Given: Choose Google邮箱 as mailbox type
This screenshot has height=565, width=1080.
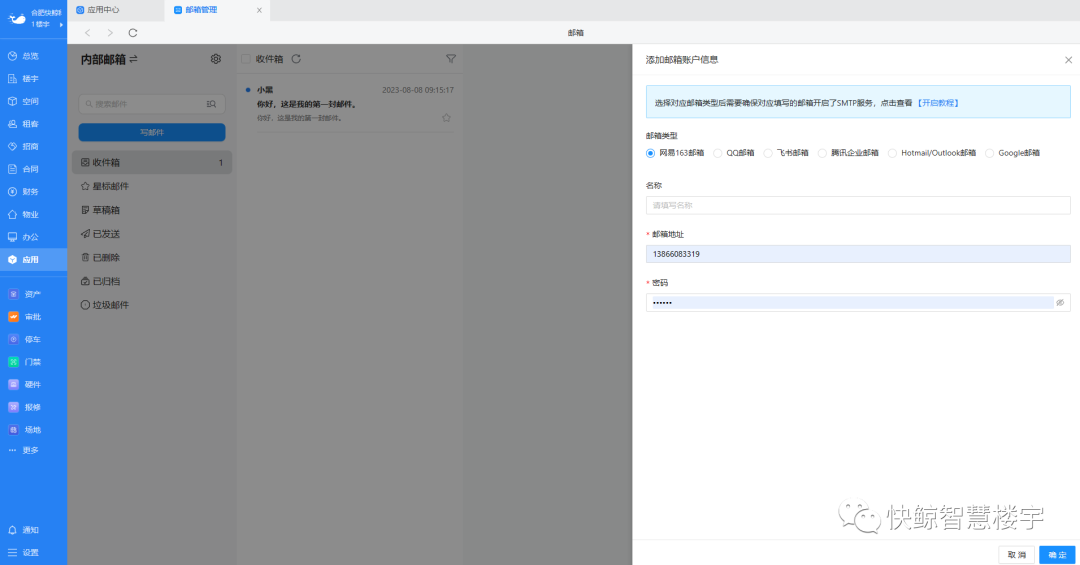Looking at the screenshot, I should coord(990,153).
